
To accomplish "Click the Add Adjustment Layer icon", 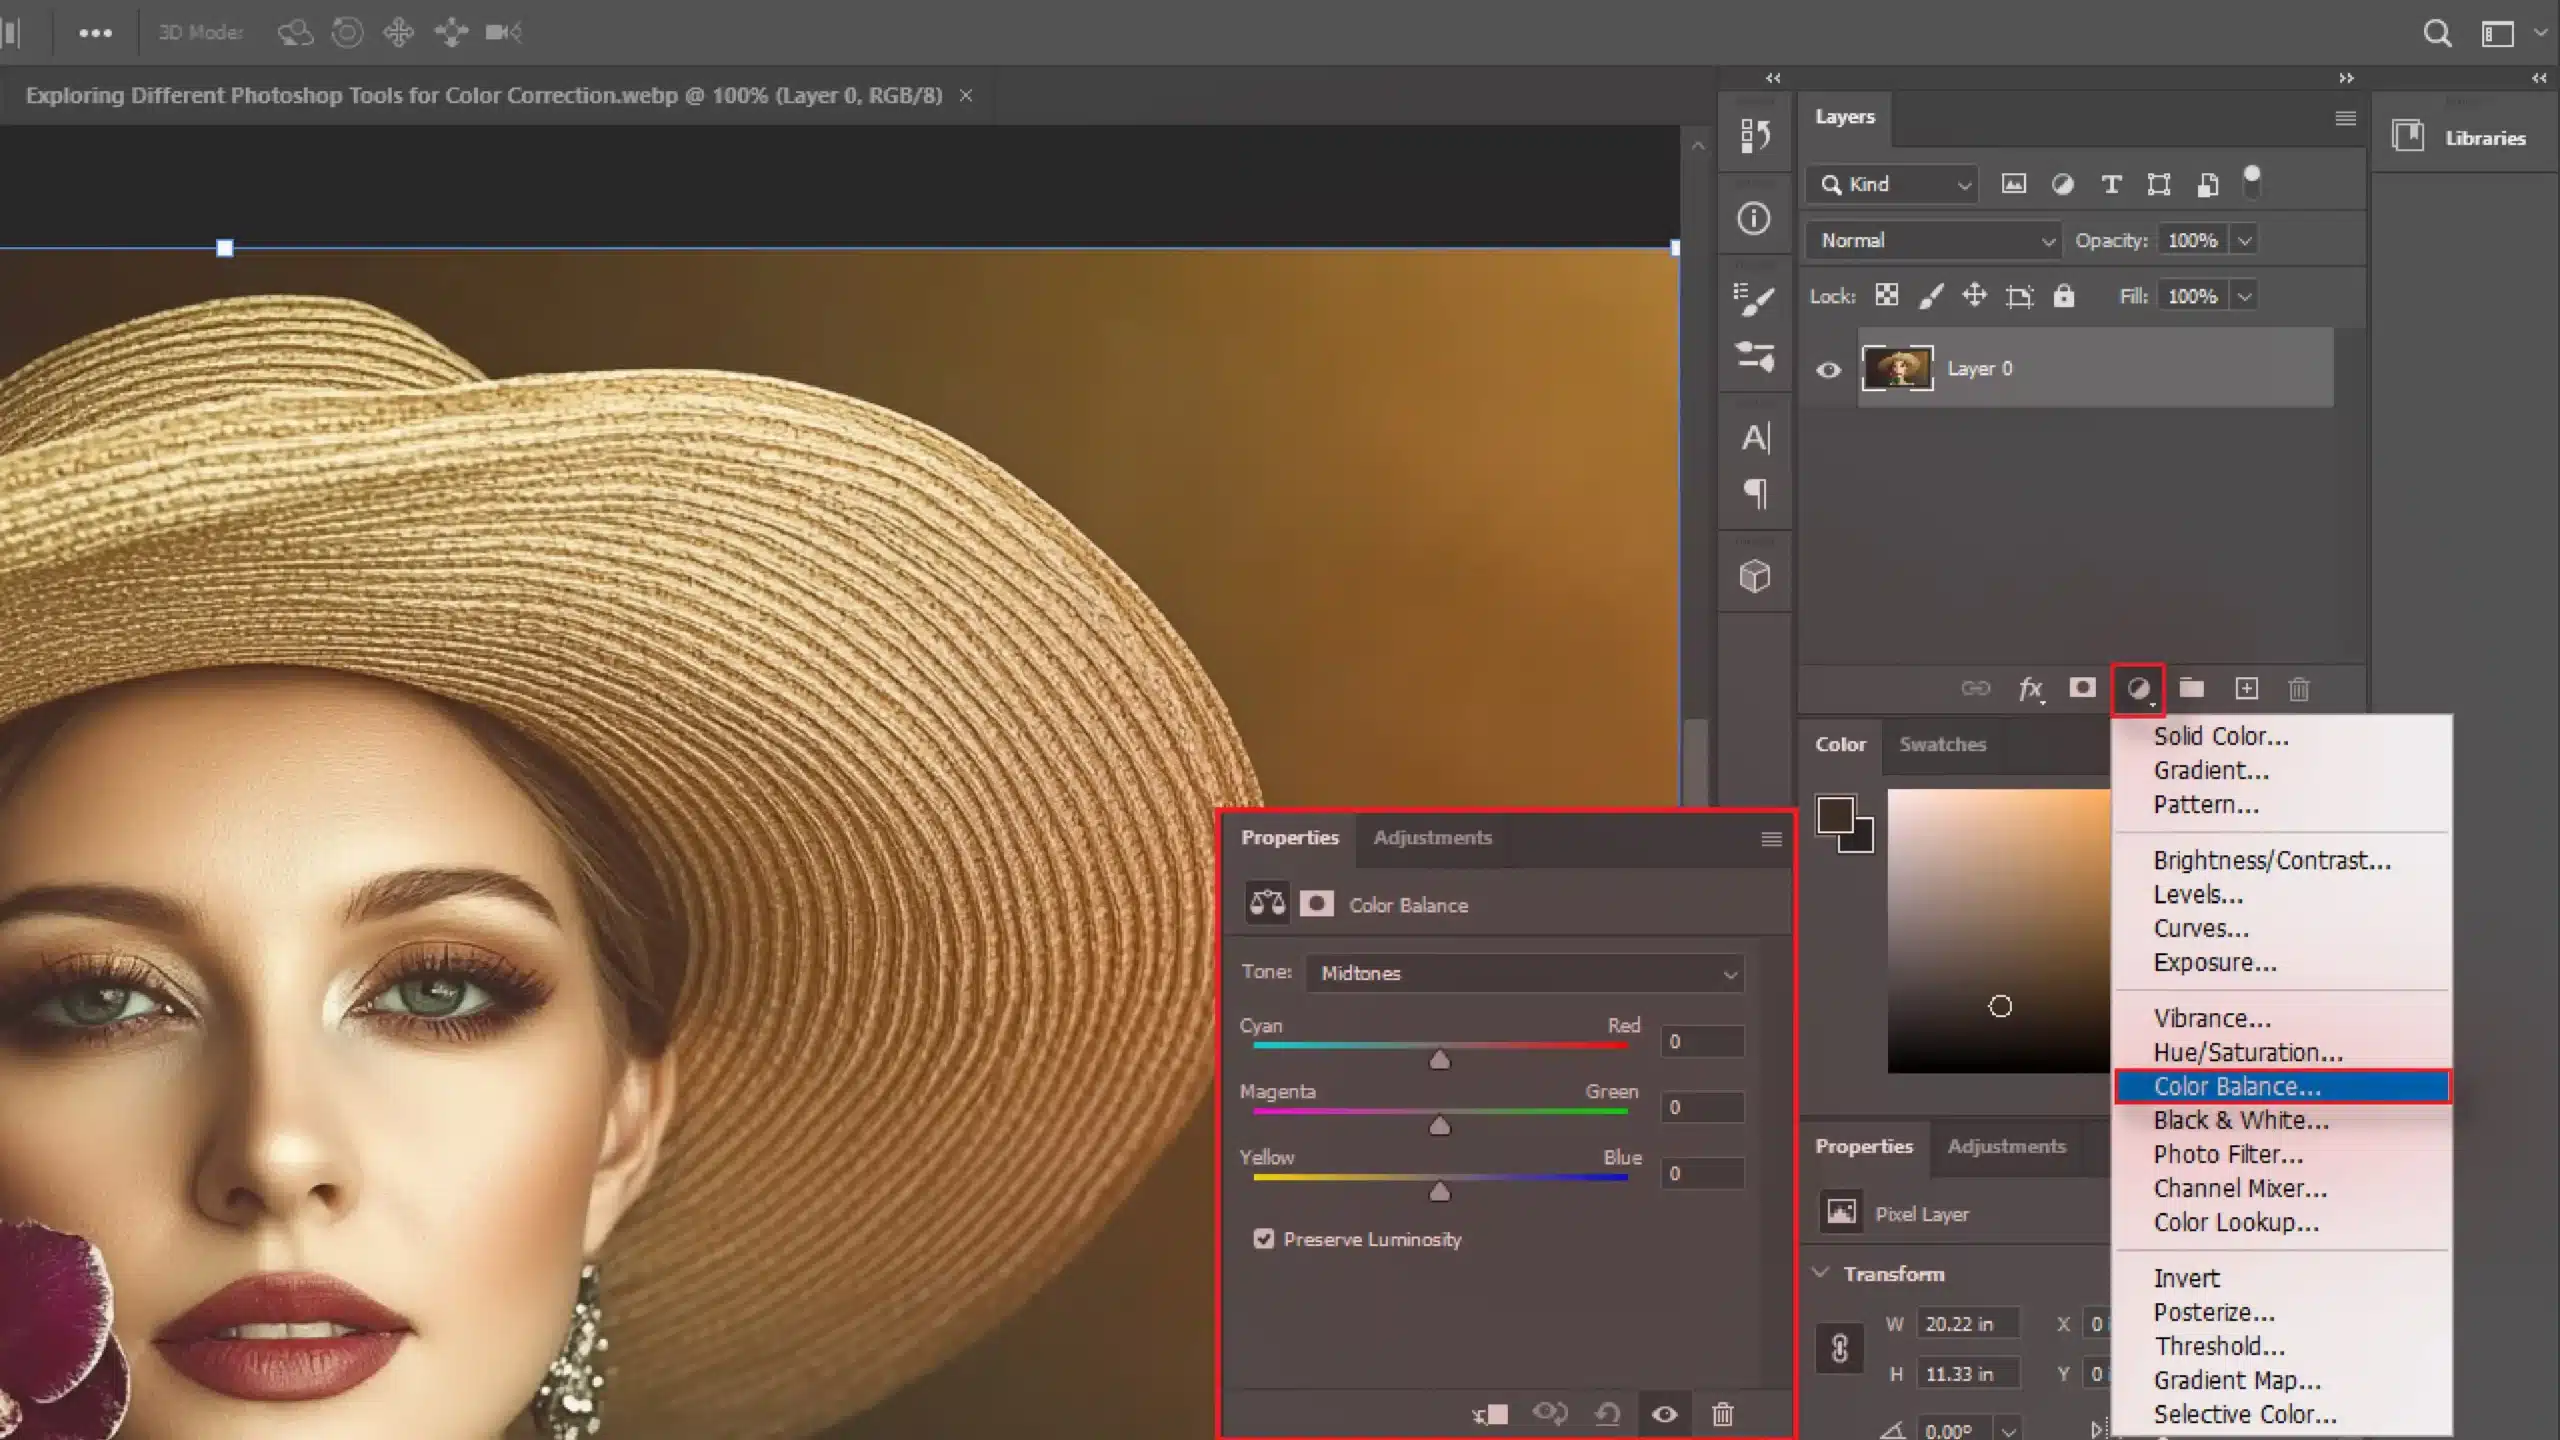I will pyautogui.click(x=2138, y=687).
